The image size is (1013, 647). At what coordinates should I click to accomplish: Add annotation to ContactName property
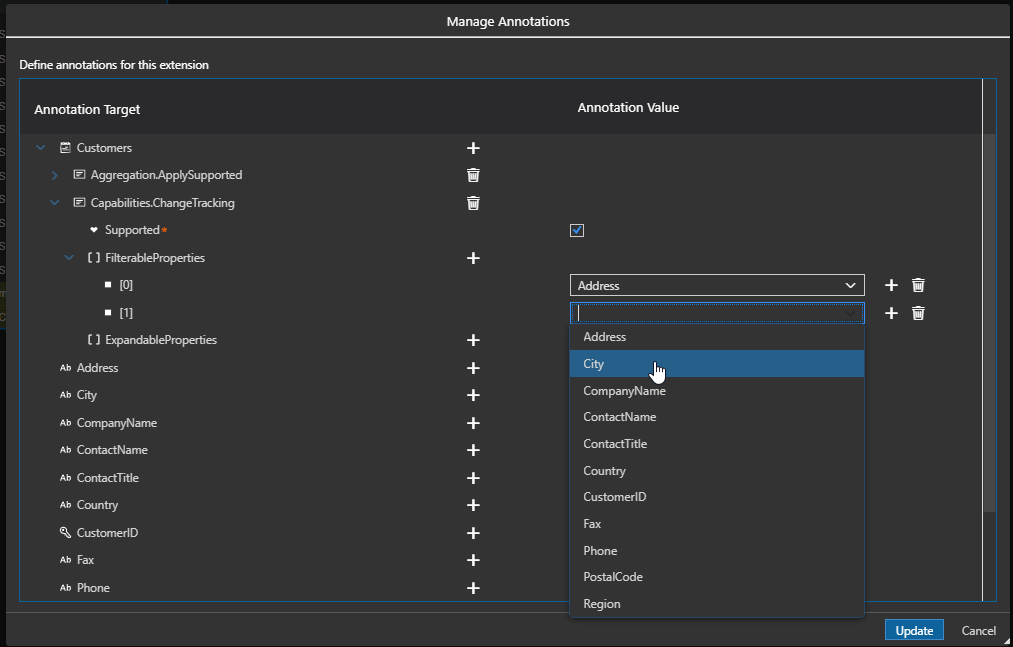coord(473,450)
